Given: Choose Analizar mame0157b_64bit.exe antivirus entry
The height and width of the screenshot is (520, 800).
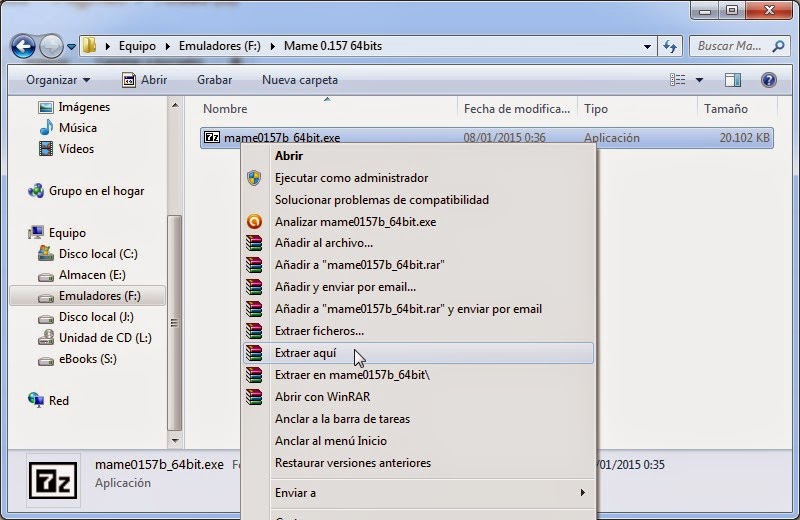Looking at the screenshot, I should pos(418,222).
